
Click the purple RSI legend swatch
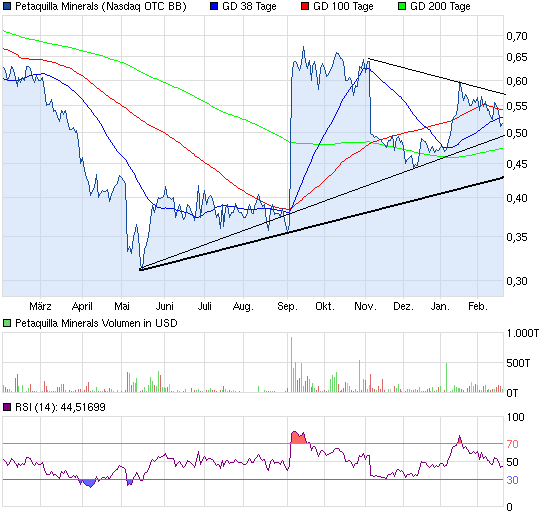click(x=7, y=407)
